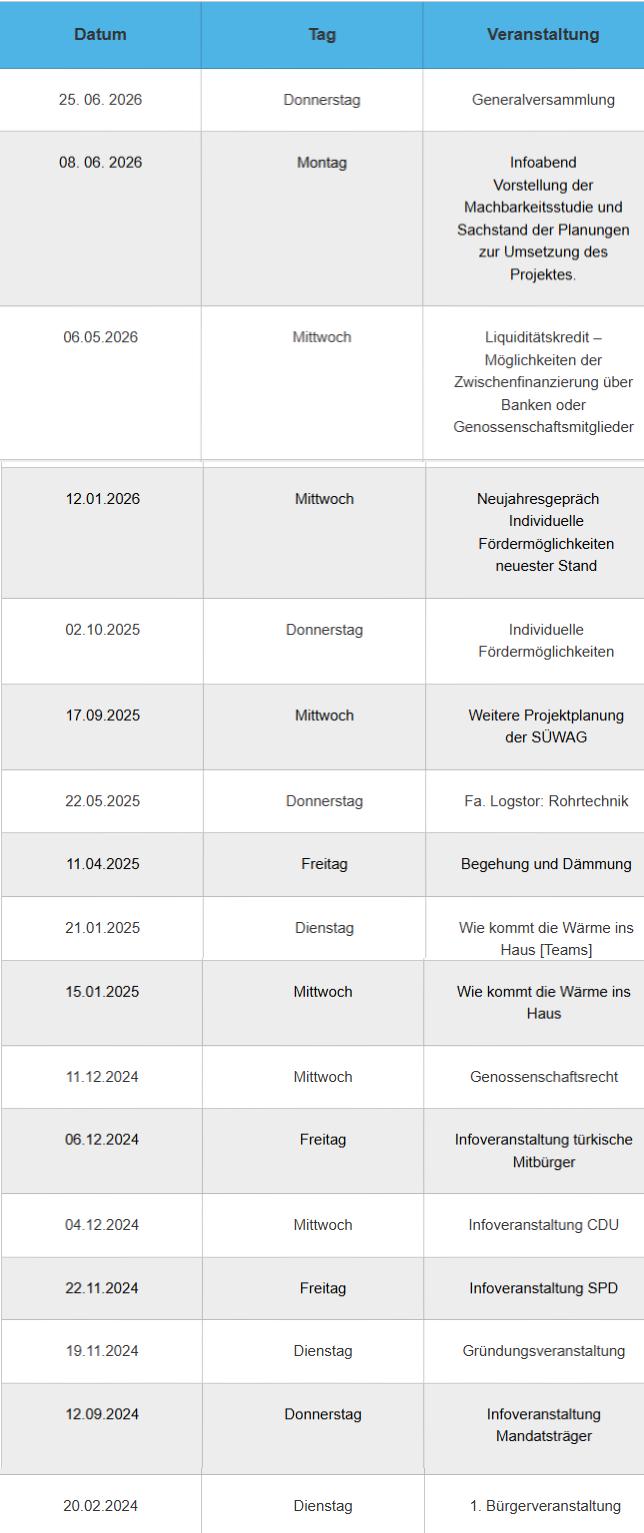Click the Veranstaltung column header
This screenshot has width=644, height=1533.
click(x=543, y=35)
